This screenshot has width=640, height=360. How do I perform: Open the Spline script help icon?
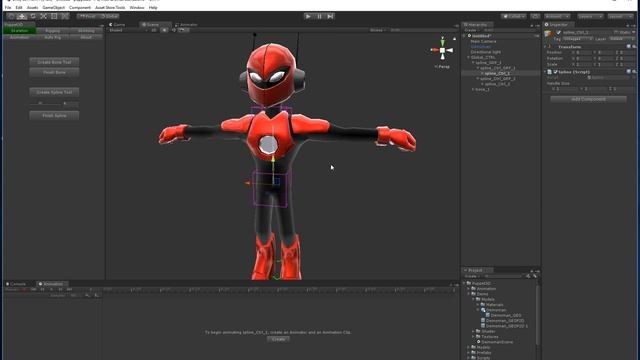(x=629, y=72)
